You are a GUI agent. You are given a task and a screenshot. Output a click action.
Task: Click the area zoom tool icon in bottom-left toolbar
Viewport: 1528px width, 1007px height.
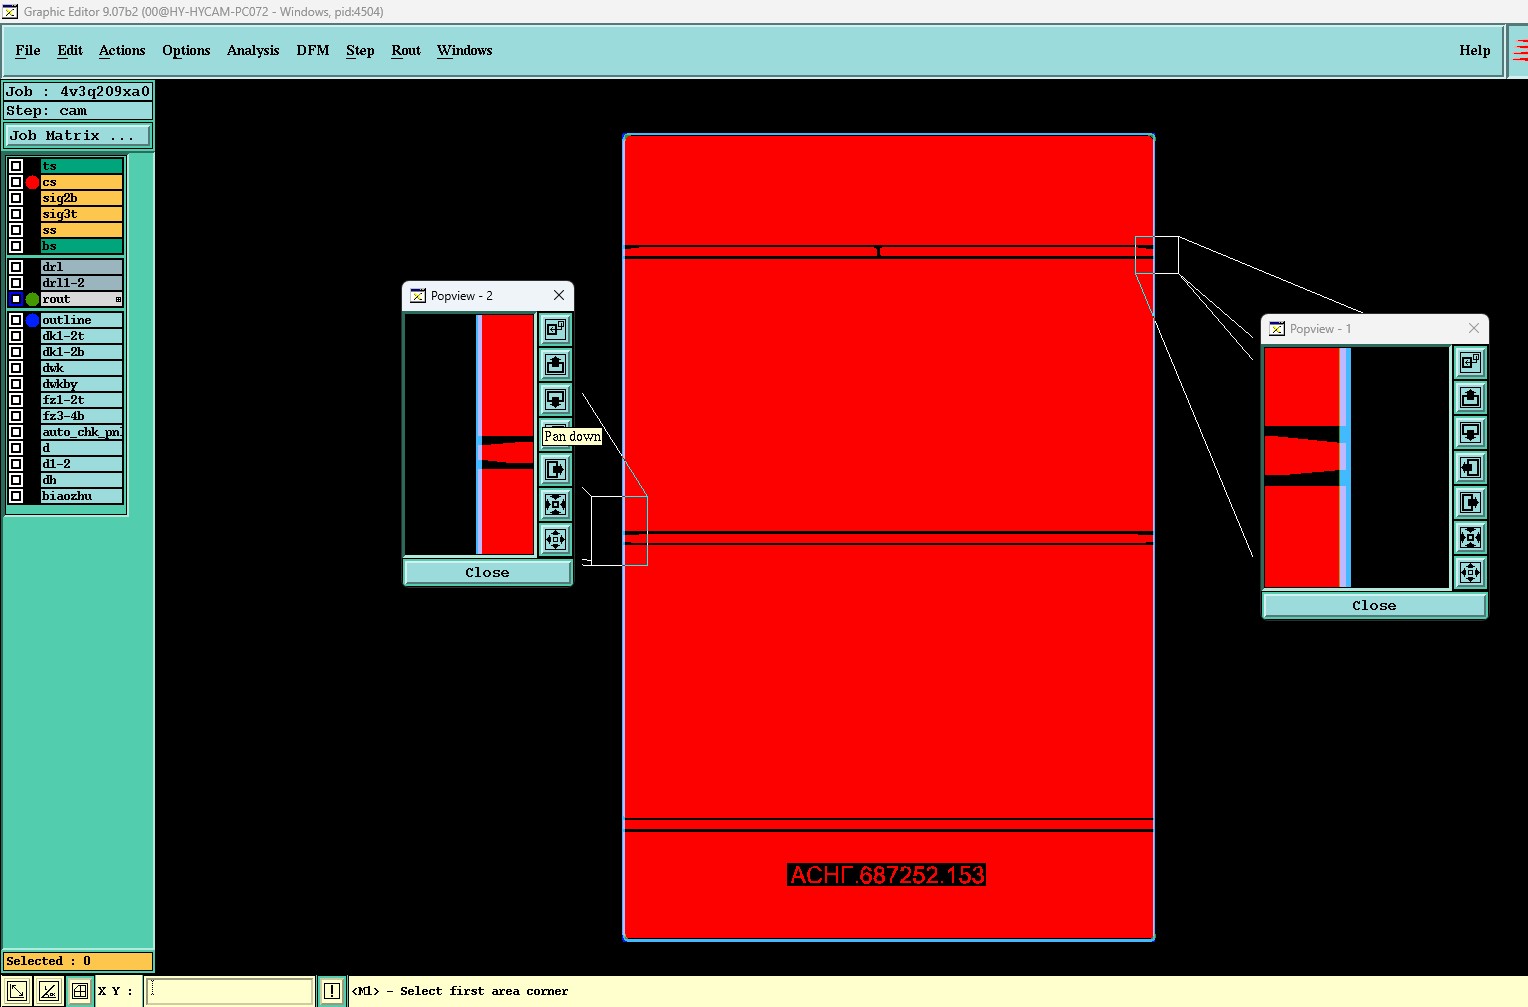click(x=16, y=991)
